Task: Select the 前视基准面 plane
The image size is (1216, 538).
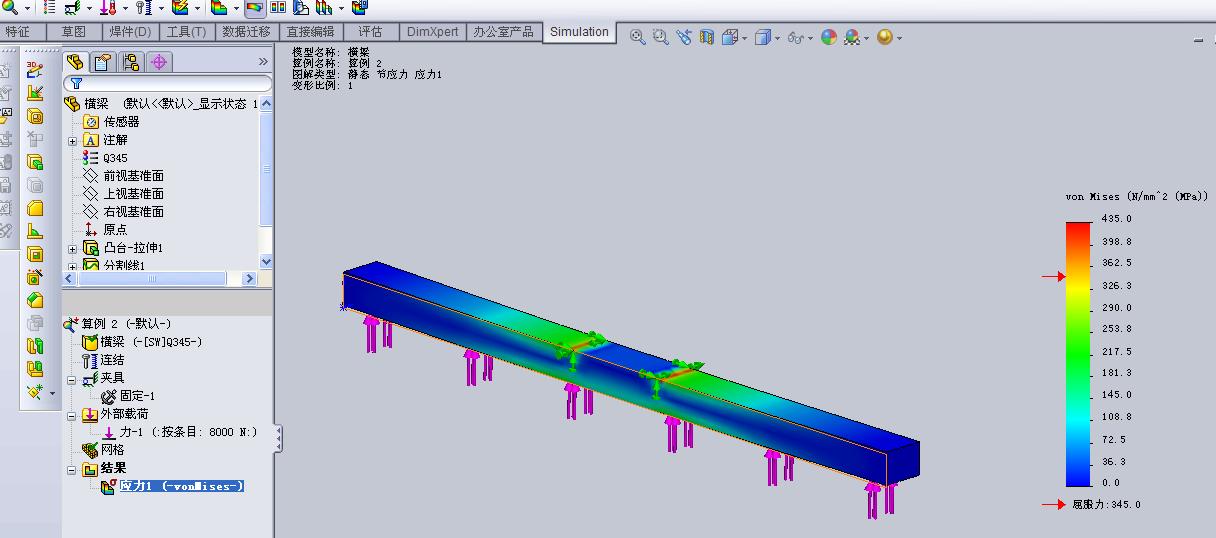Action: [124, 176]
